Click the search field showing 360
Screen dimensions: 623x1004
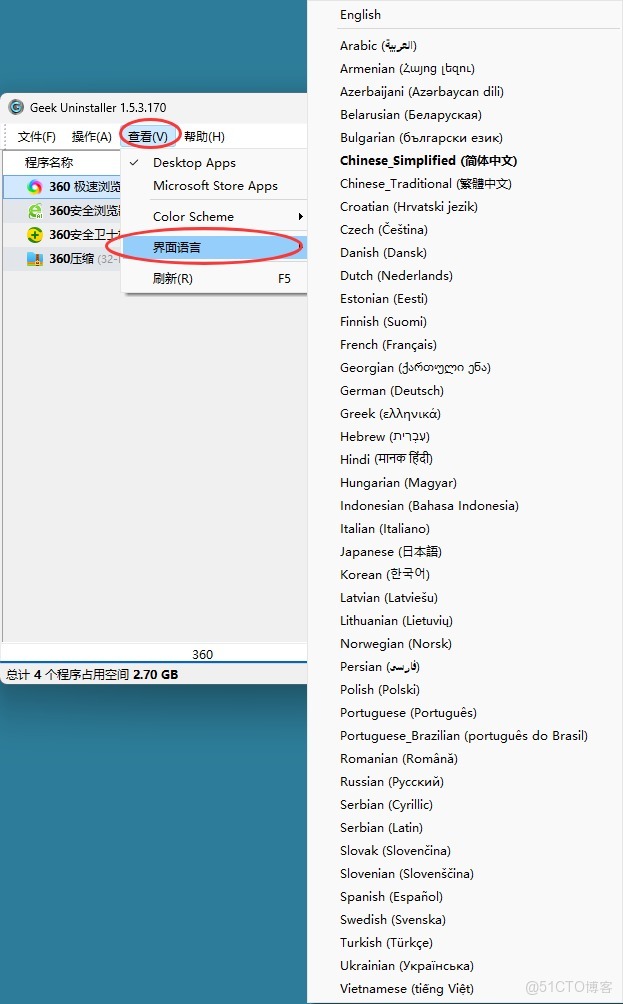(154, 654)
